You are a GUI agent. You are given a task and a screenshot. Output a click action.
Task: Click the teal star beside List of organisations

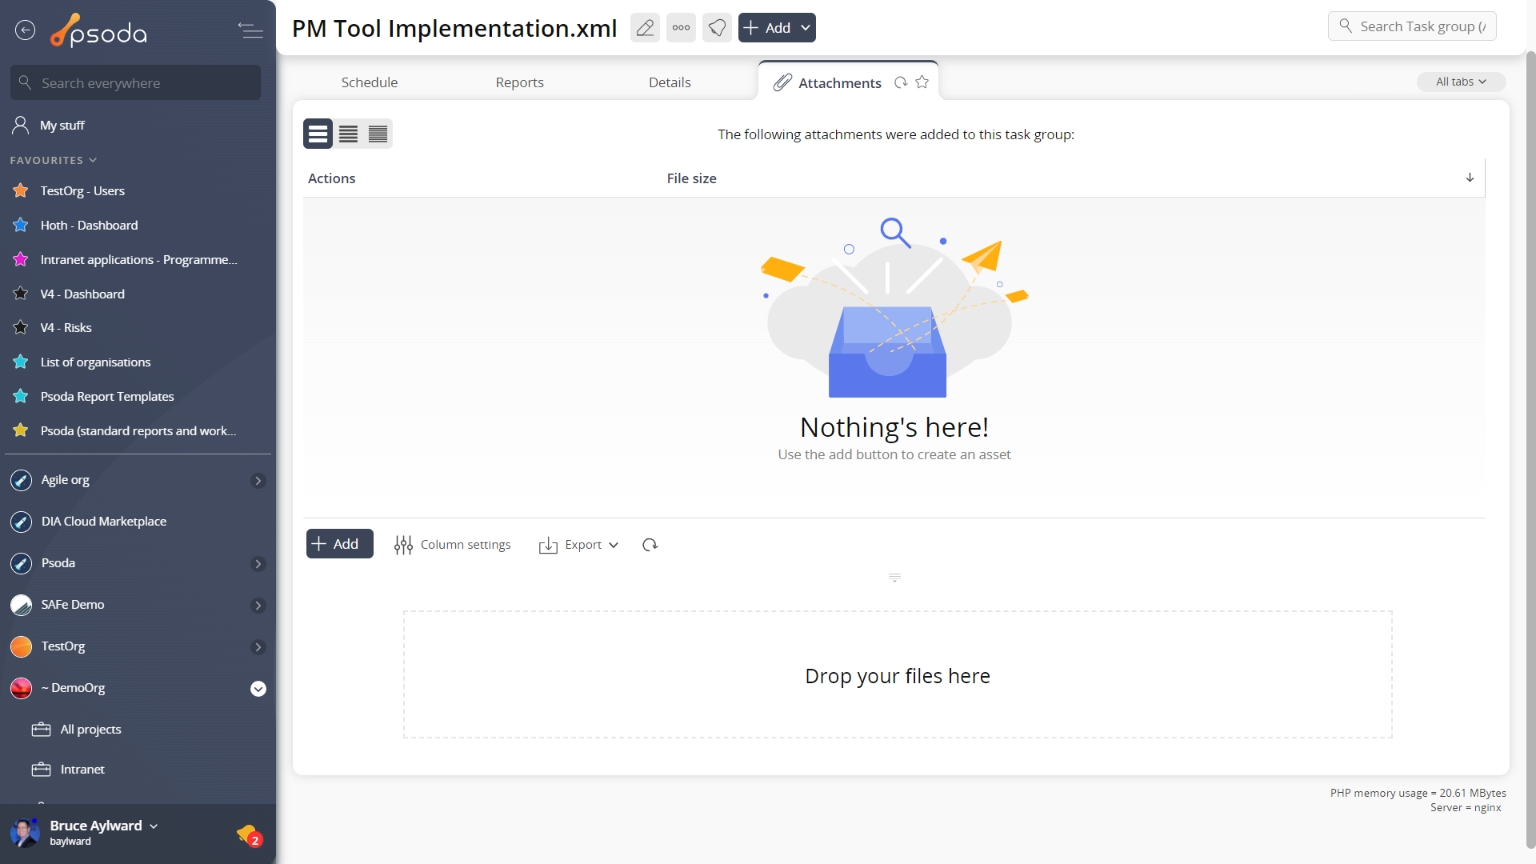coord(20,362)
